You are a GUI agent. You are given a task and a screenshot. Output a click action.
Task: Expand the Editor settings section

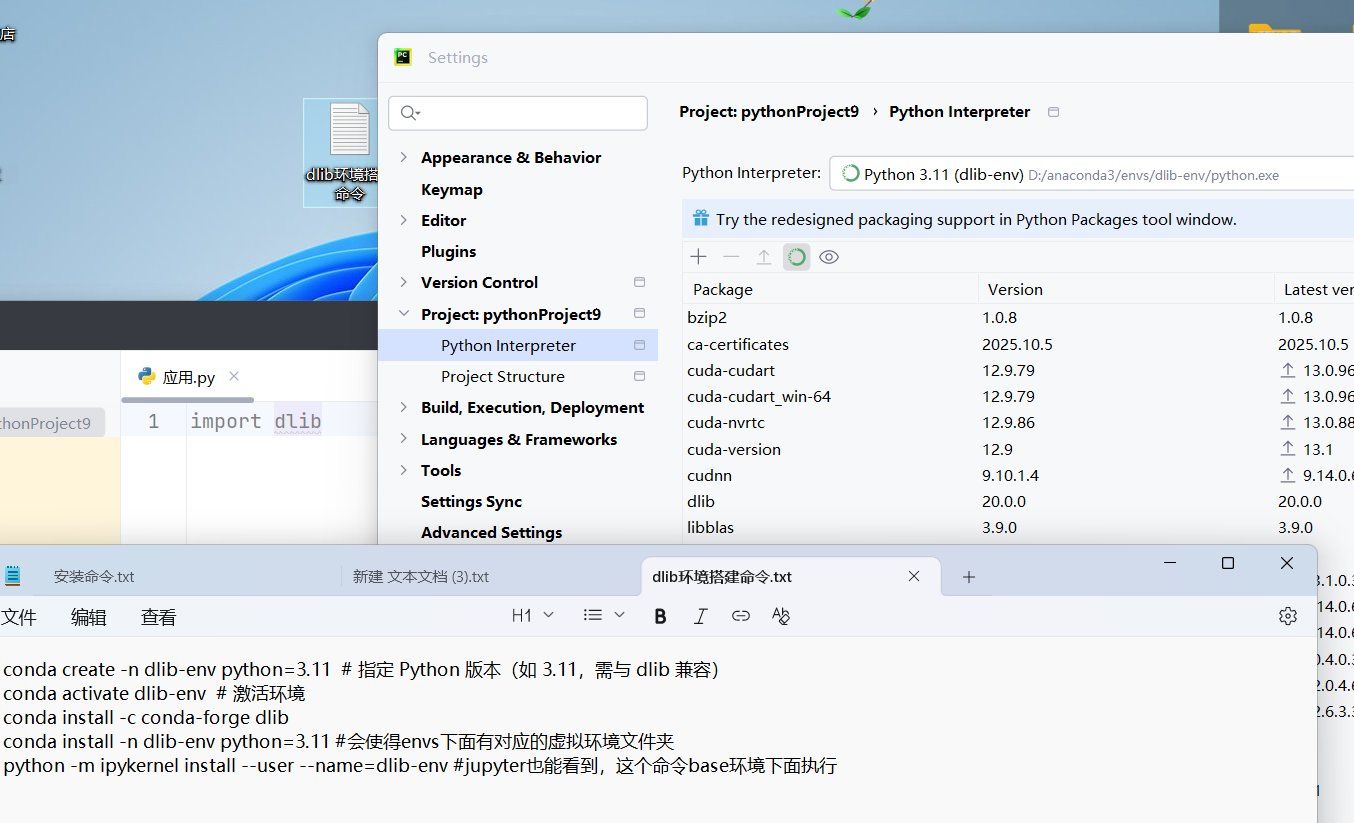tap(404, 220)
